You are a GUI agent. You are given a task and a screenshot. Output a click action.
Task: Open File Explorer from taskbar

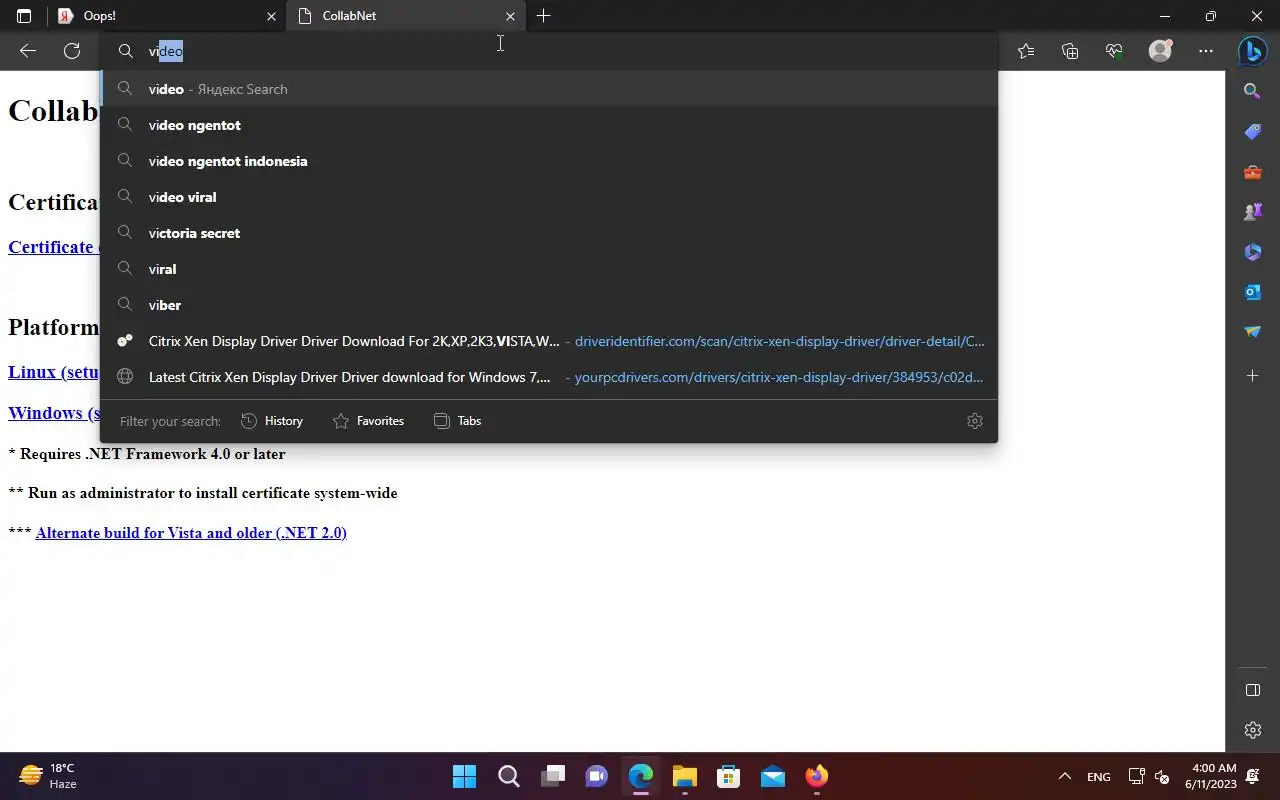click(x=684, y=776)
